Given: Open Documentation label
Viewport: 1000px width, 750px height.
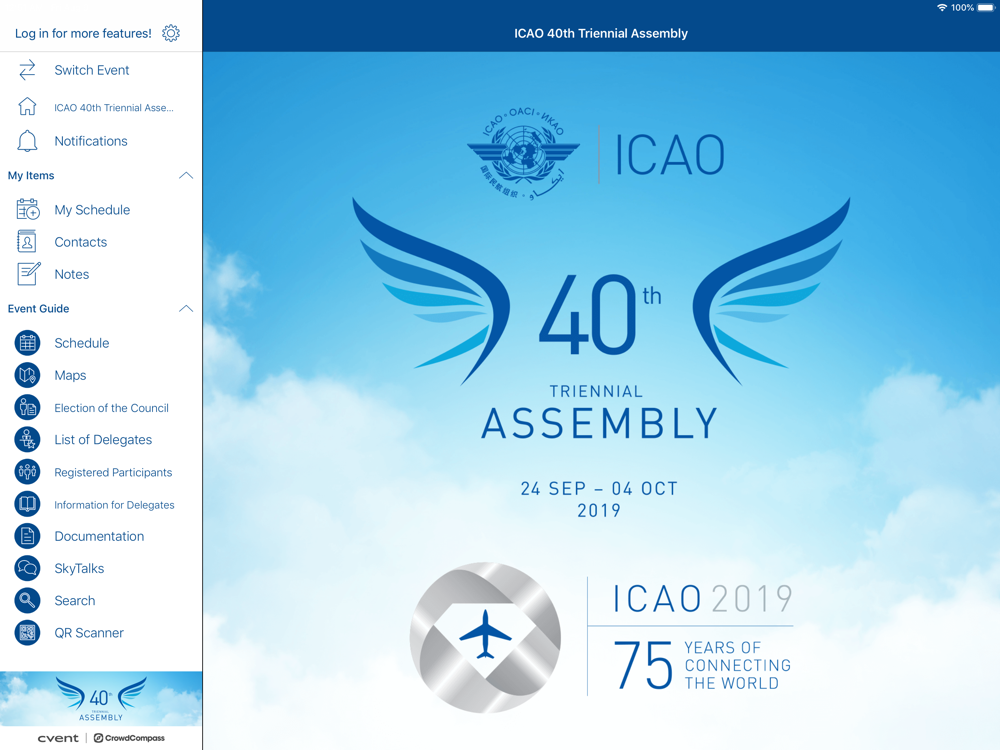Looking at the screenshot, I should pyautogui.click(x=99, y=536).
